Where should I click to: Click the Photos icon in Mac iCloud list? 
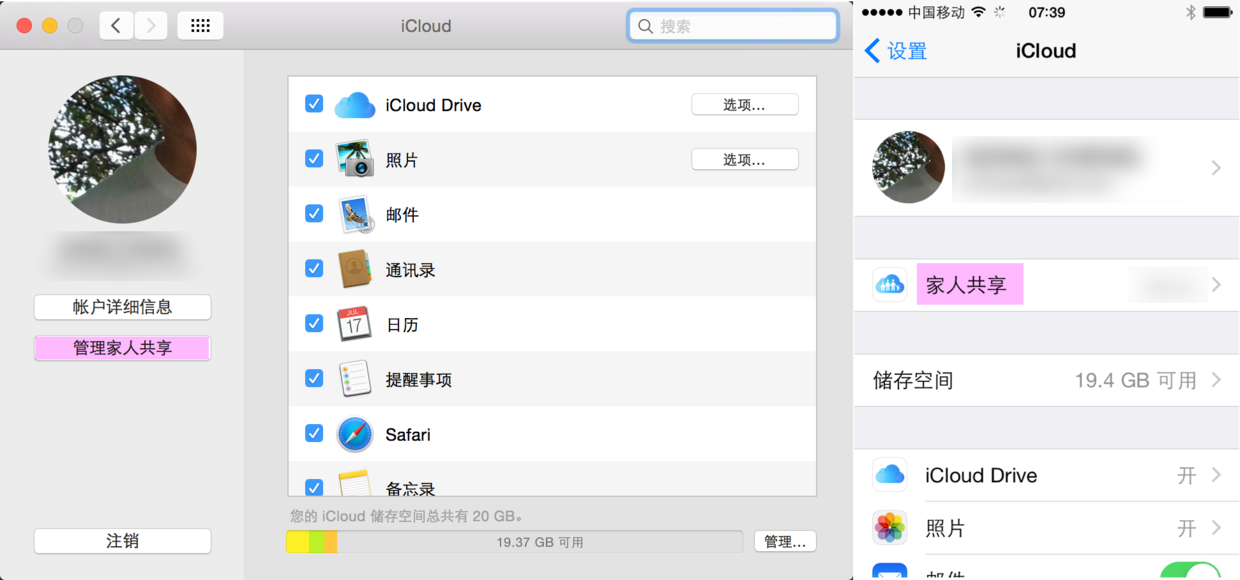354,159
